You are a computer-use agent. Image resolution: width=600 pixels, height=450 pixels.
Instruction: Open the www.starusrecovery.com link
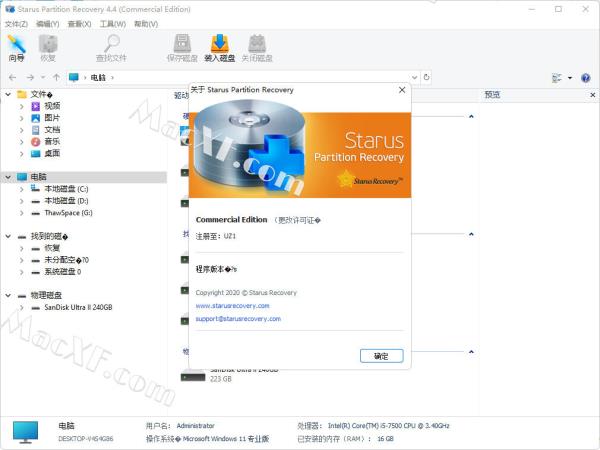click(x=233, y=306)
